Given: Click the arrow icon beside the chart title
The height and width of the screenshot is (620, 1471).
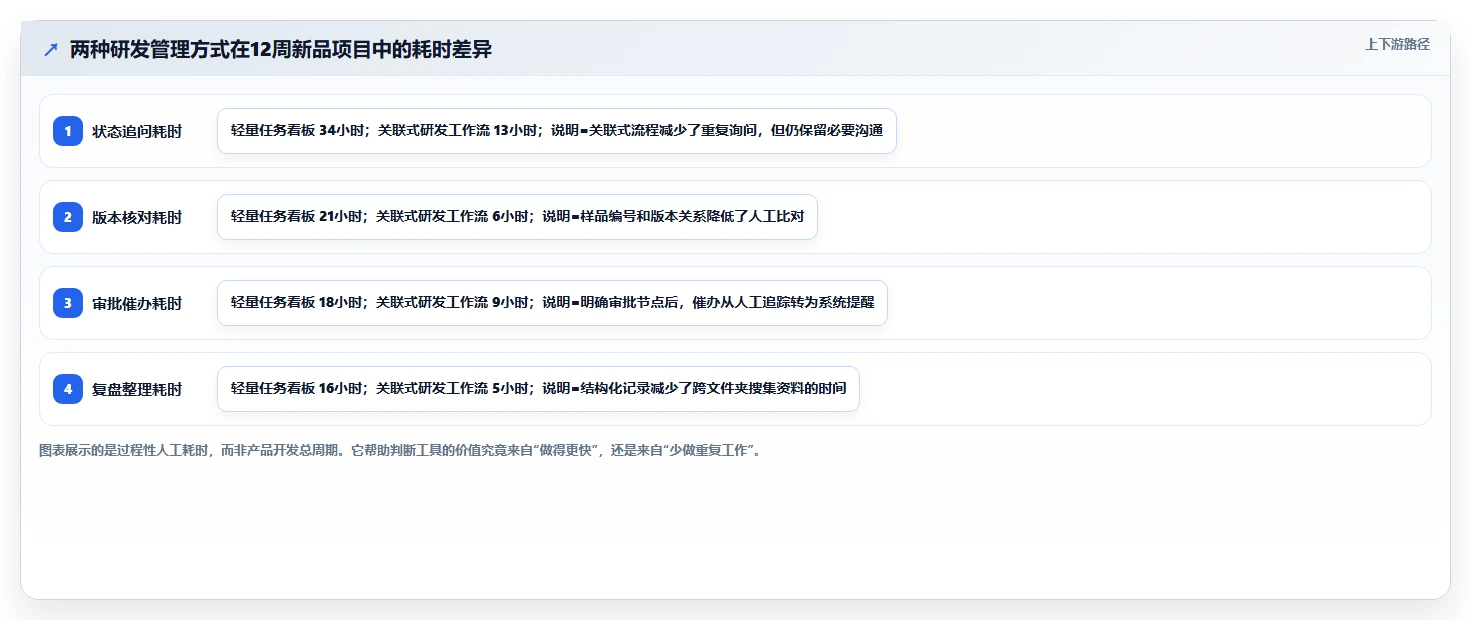Looking at the screenshot, I should click(51, 49).
